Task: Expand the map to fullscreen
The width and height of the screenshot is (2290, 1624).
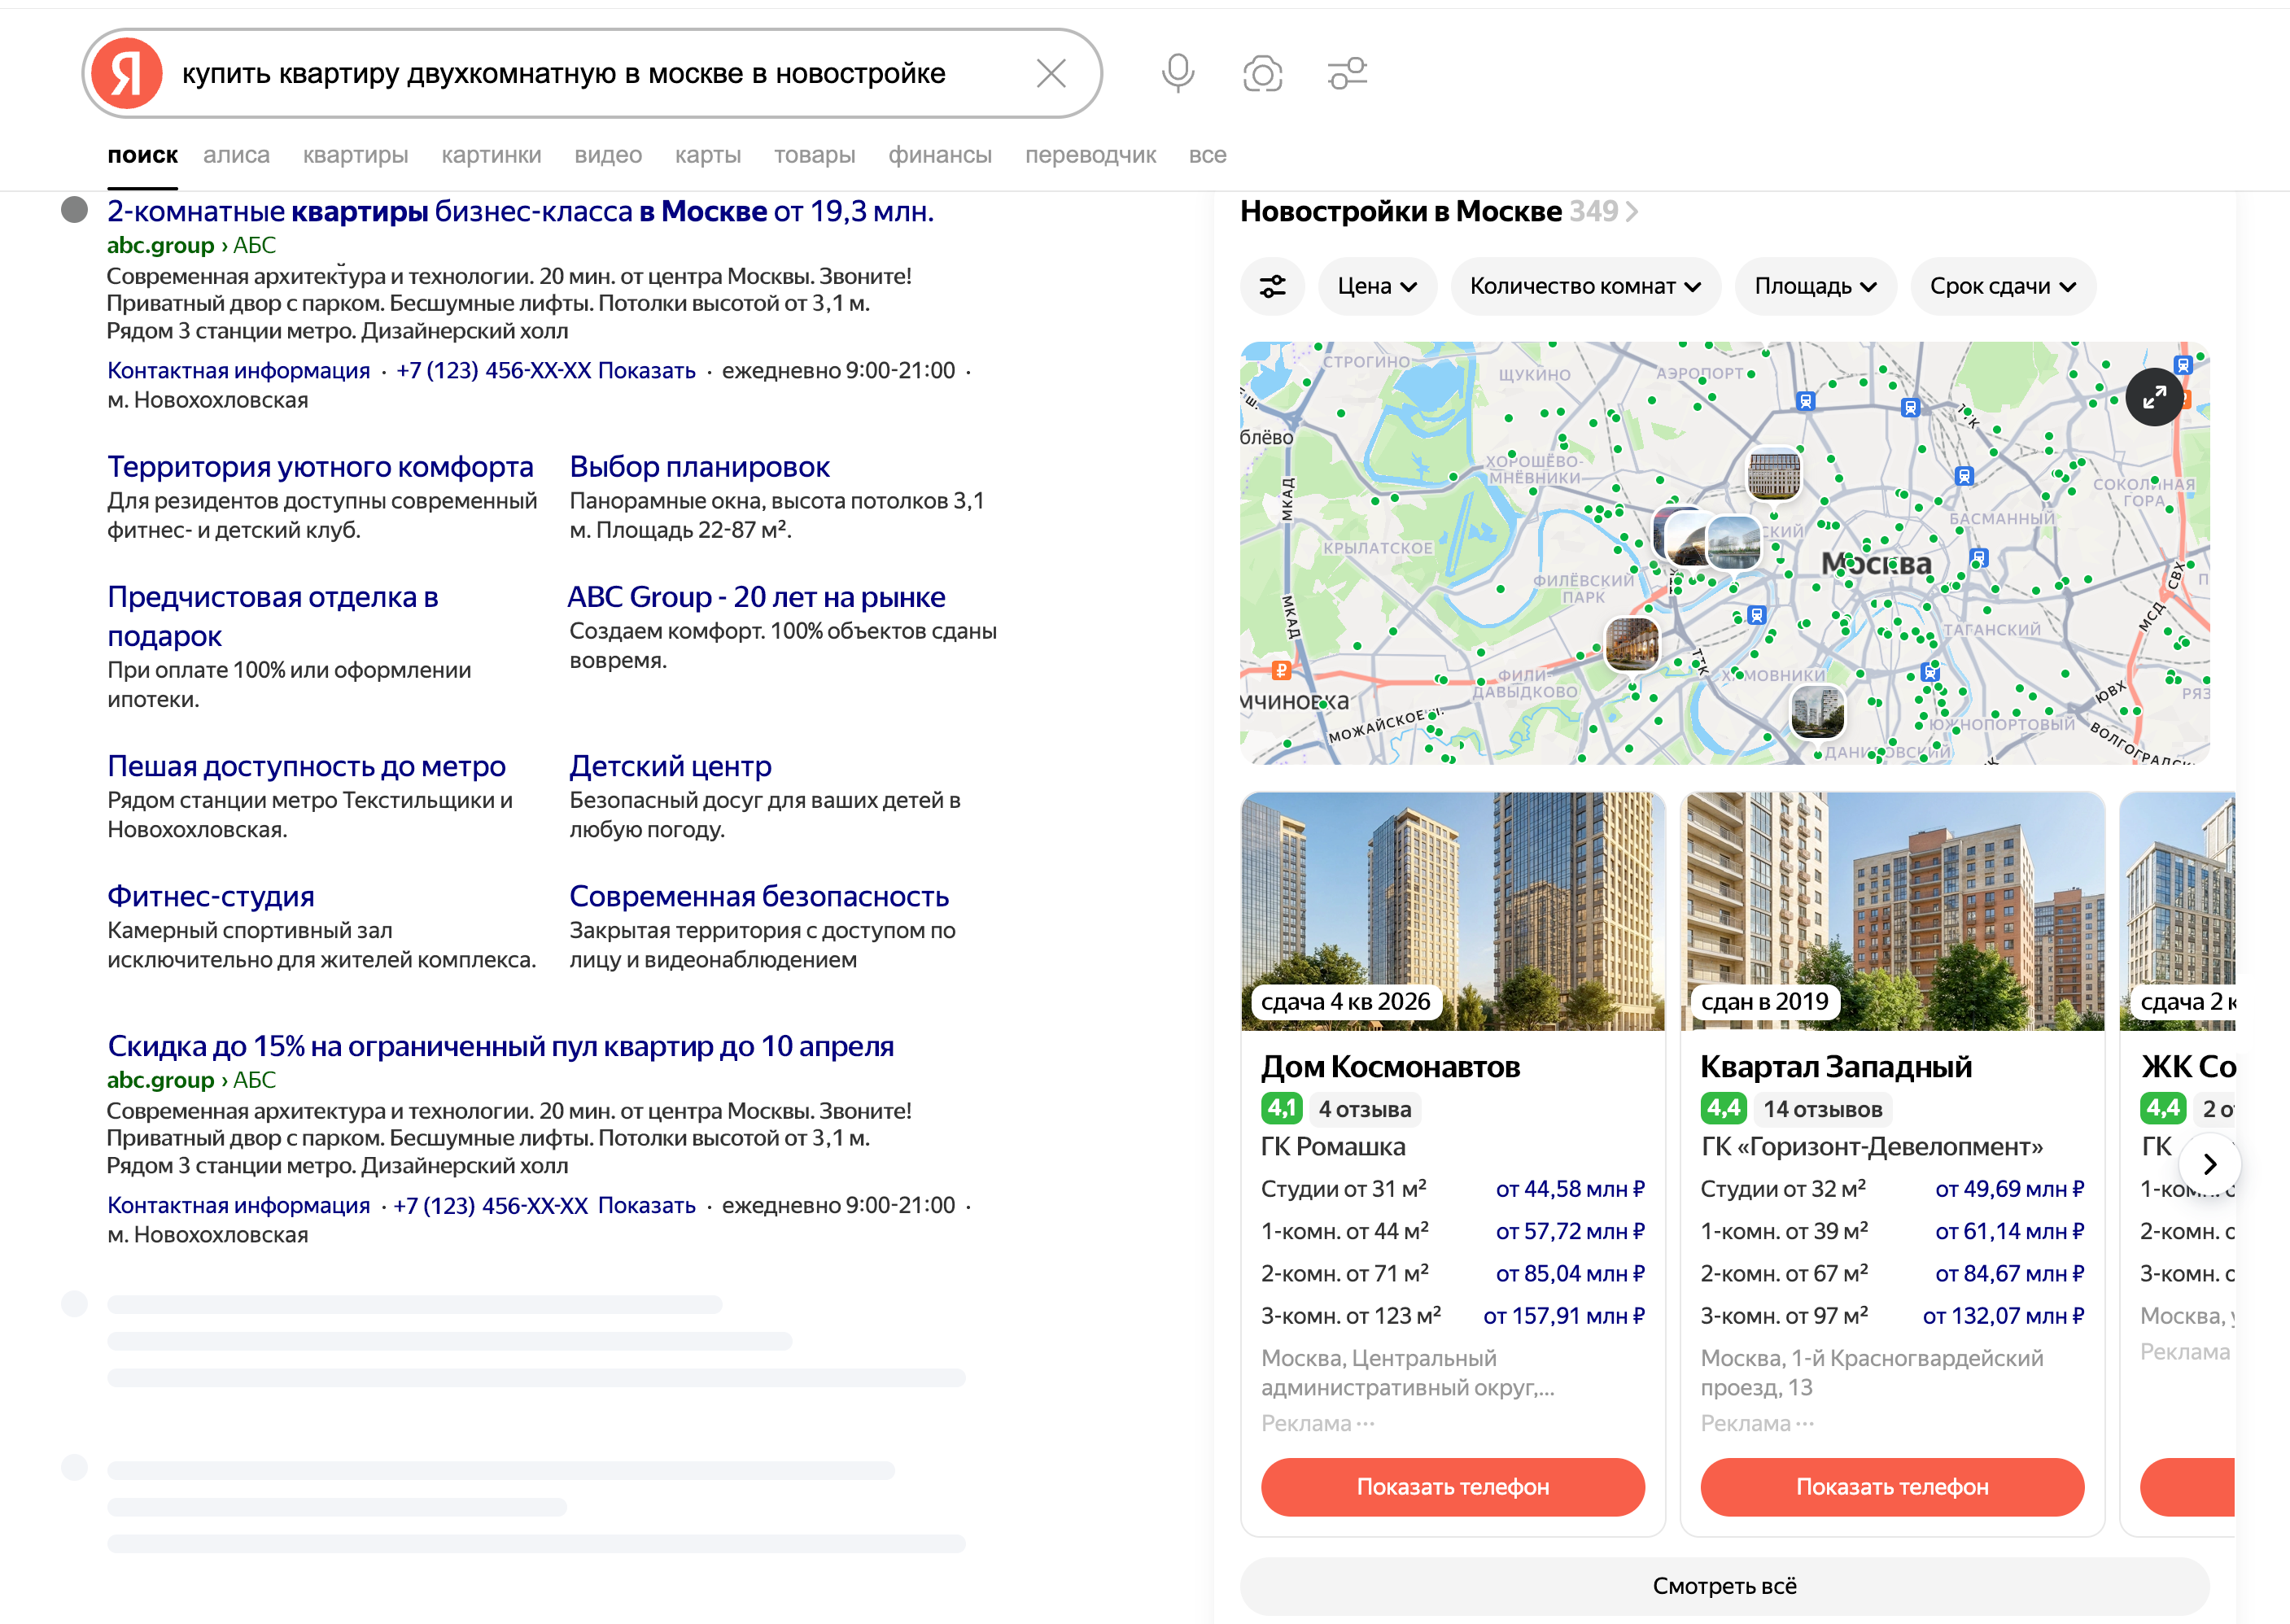Action: click(x=2154, y=397)
